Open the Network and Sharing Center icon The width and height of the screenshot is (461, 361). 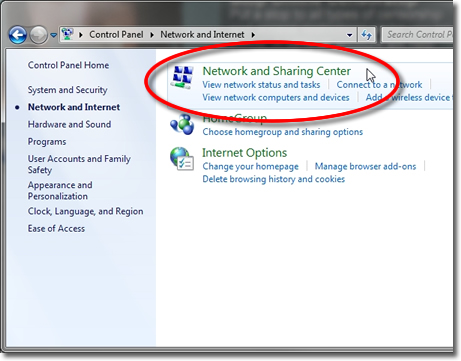pos(182,77)
